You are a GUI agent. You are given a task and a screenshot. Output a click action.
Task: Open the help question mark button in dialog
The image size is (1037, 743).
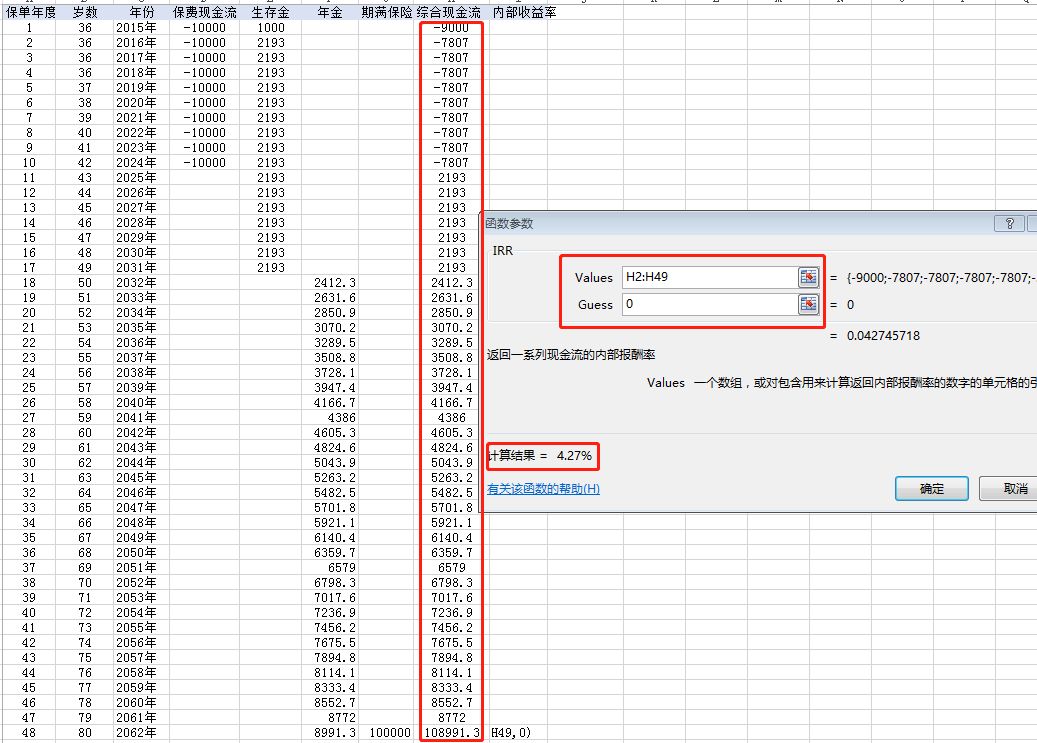tap(1009, 224)
